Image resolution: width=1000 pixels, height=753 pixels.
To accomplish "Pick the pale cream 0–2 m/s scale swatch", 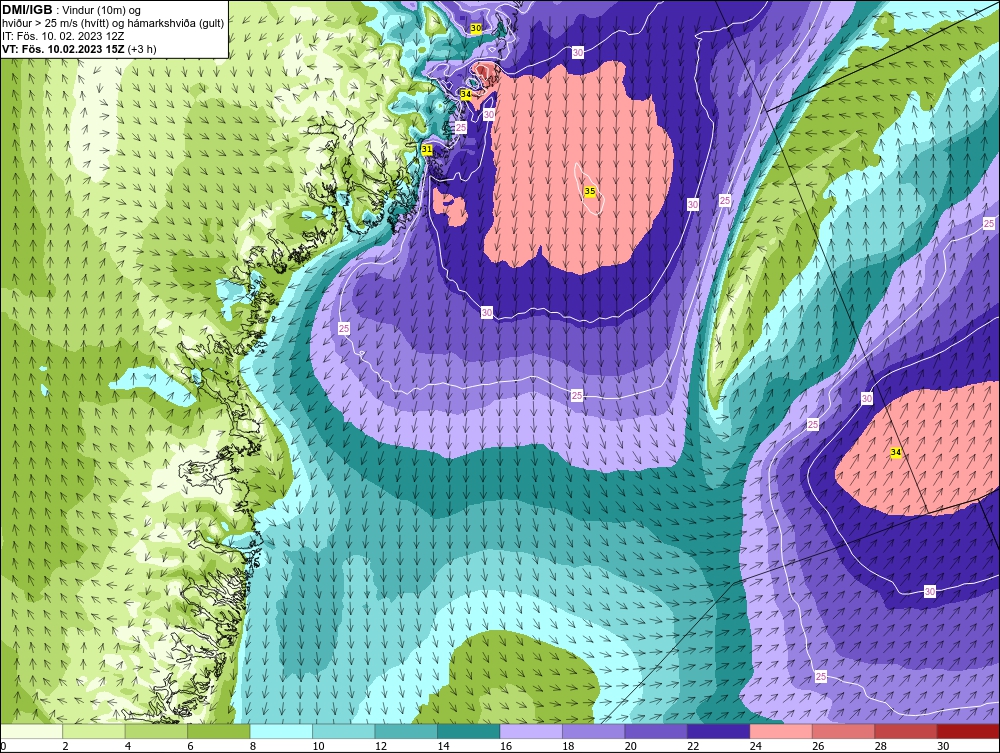I will [x=31, y=731].
